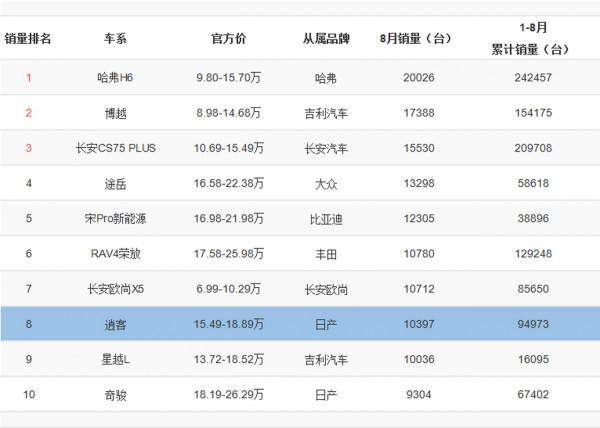Viewport: 600px width, 428px height.
Task: Open the 哈弗H6 model link
Action: (x=115, y=77)
